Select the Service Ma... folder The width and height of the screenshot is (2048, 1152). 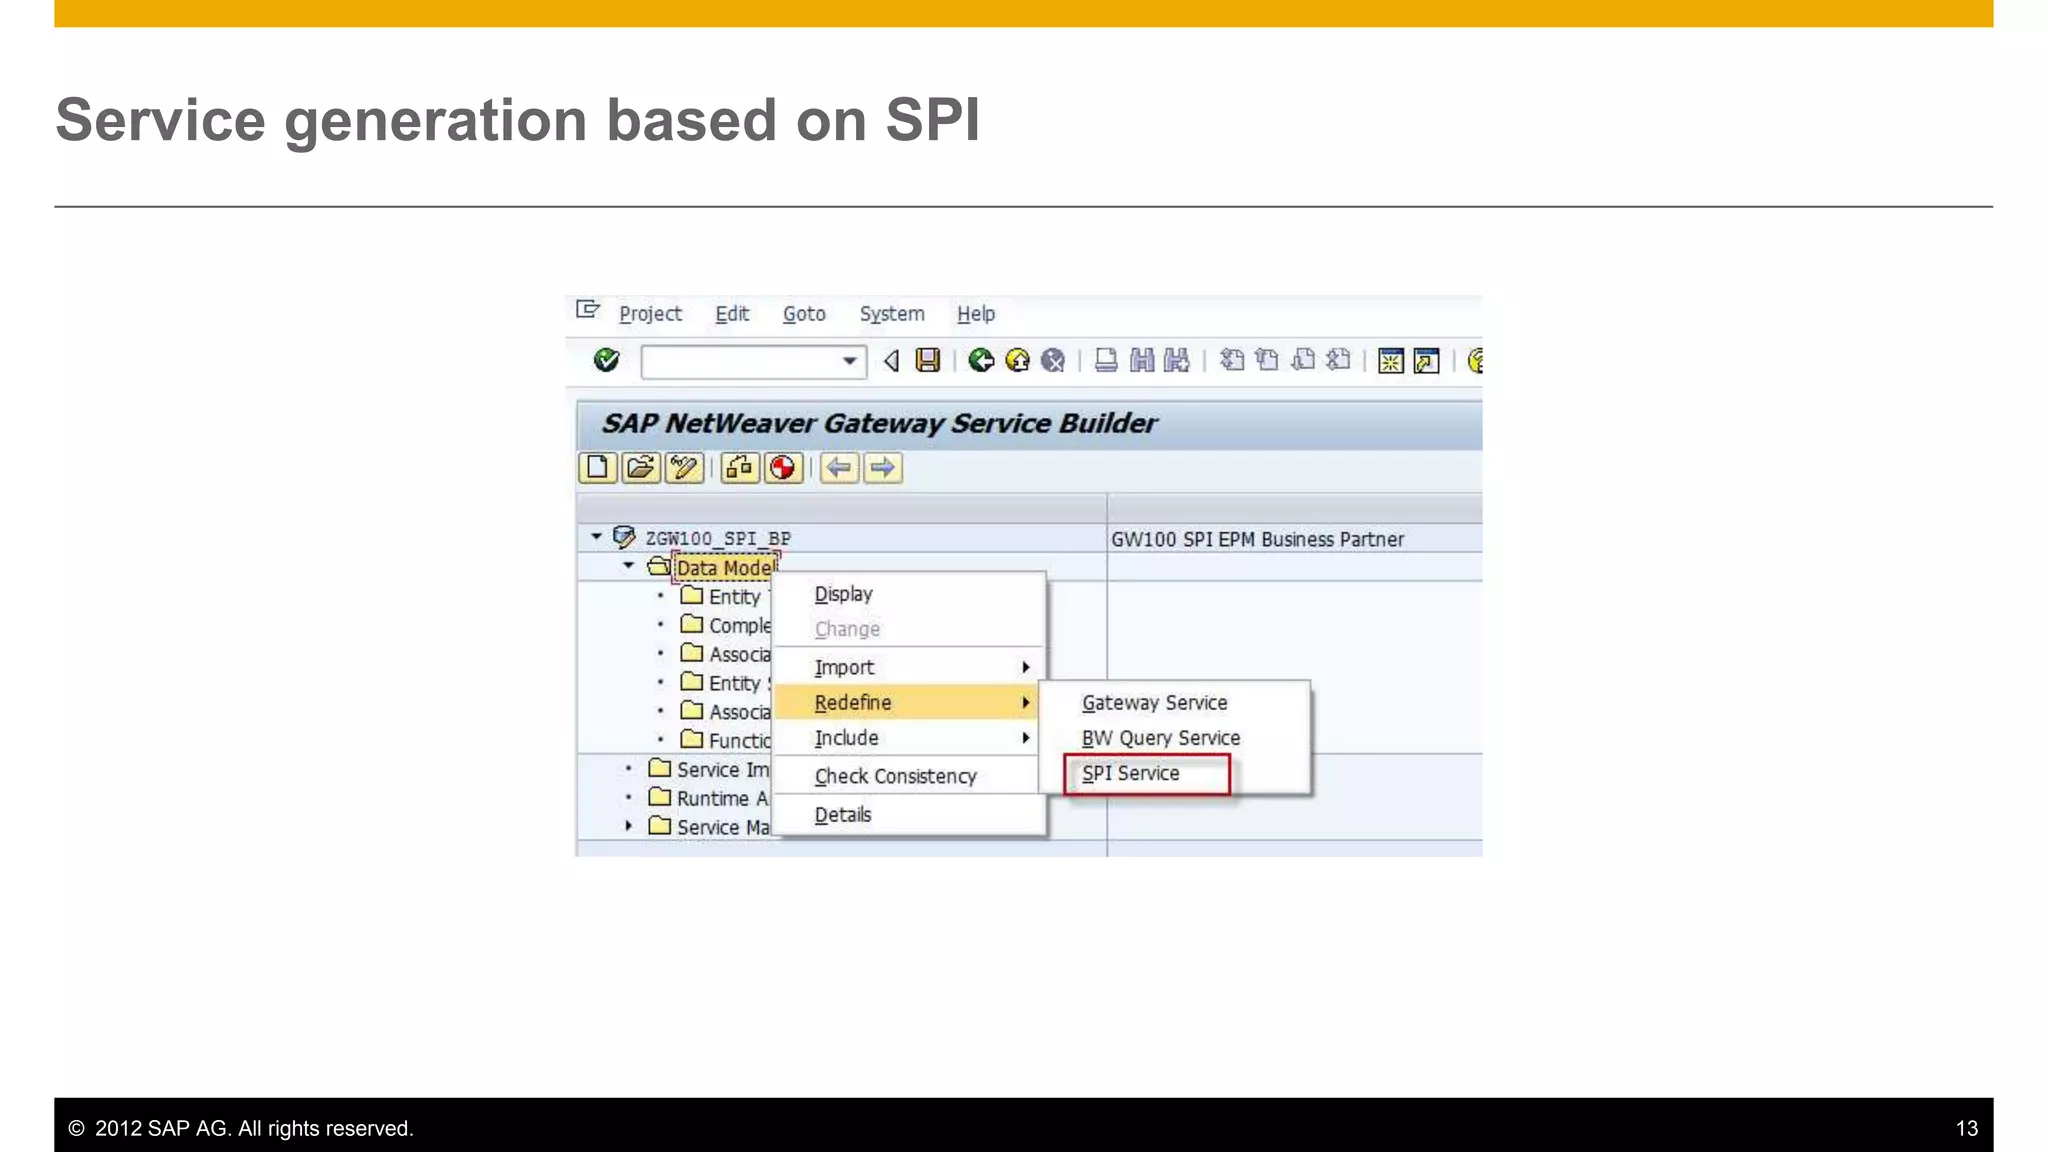tap(723, 827)
